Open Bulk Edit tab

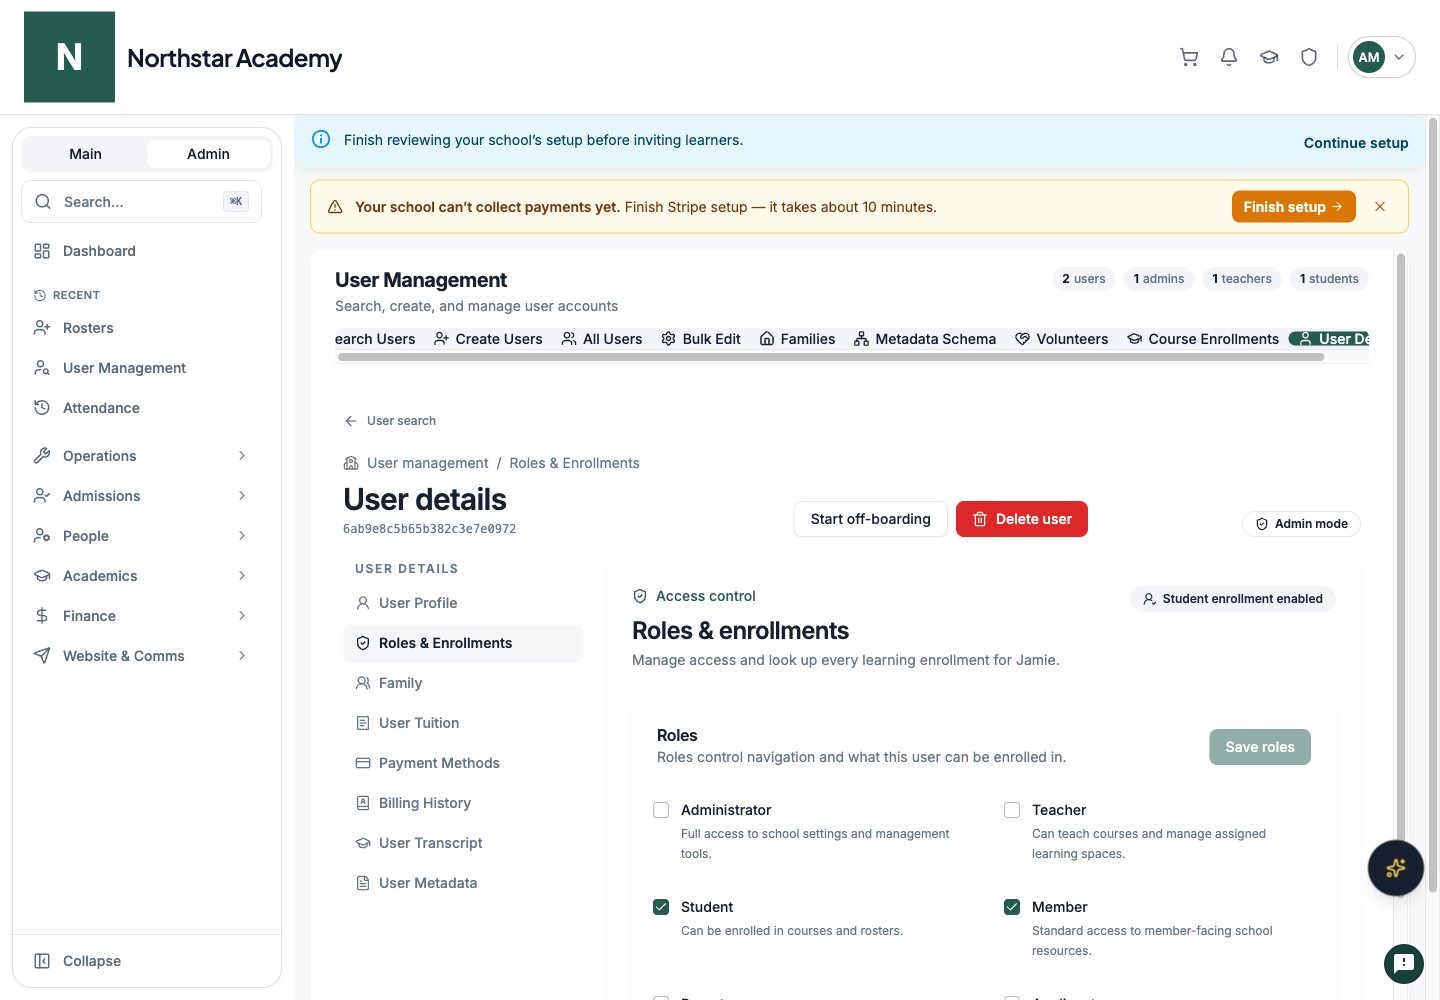click(x=701, y=339)
